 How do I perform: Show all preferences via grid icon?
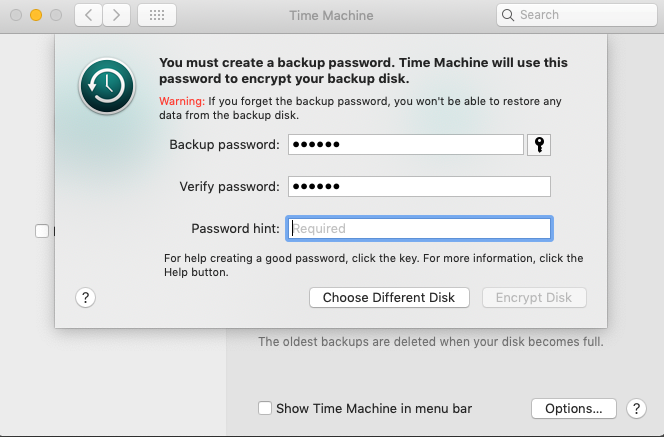(x=156, y=15)
